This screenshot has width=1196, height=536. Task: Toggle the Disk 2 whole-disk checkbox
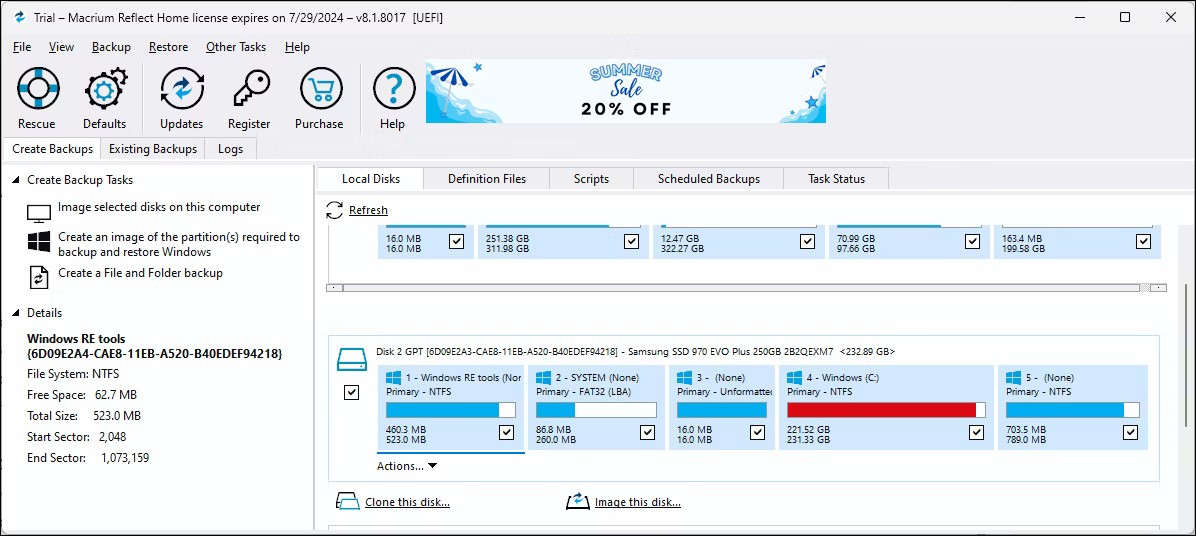point(351,393)
